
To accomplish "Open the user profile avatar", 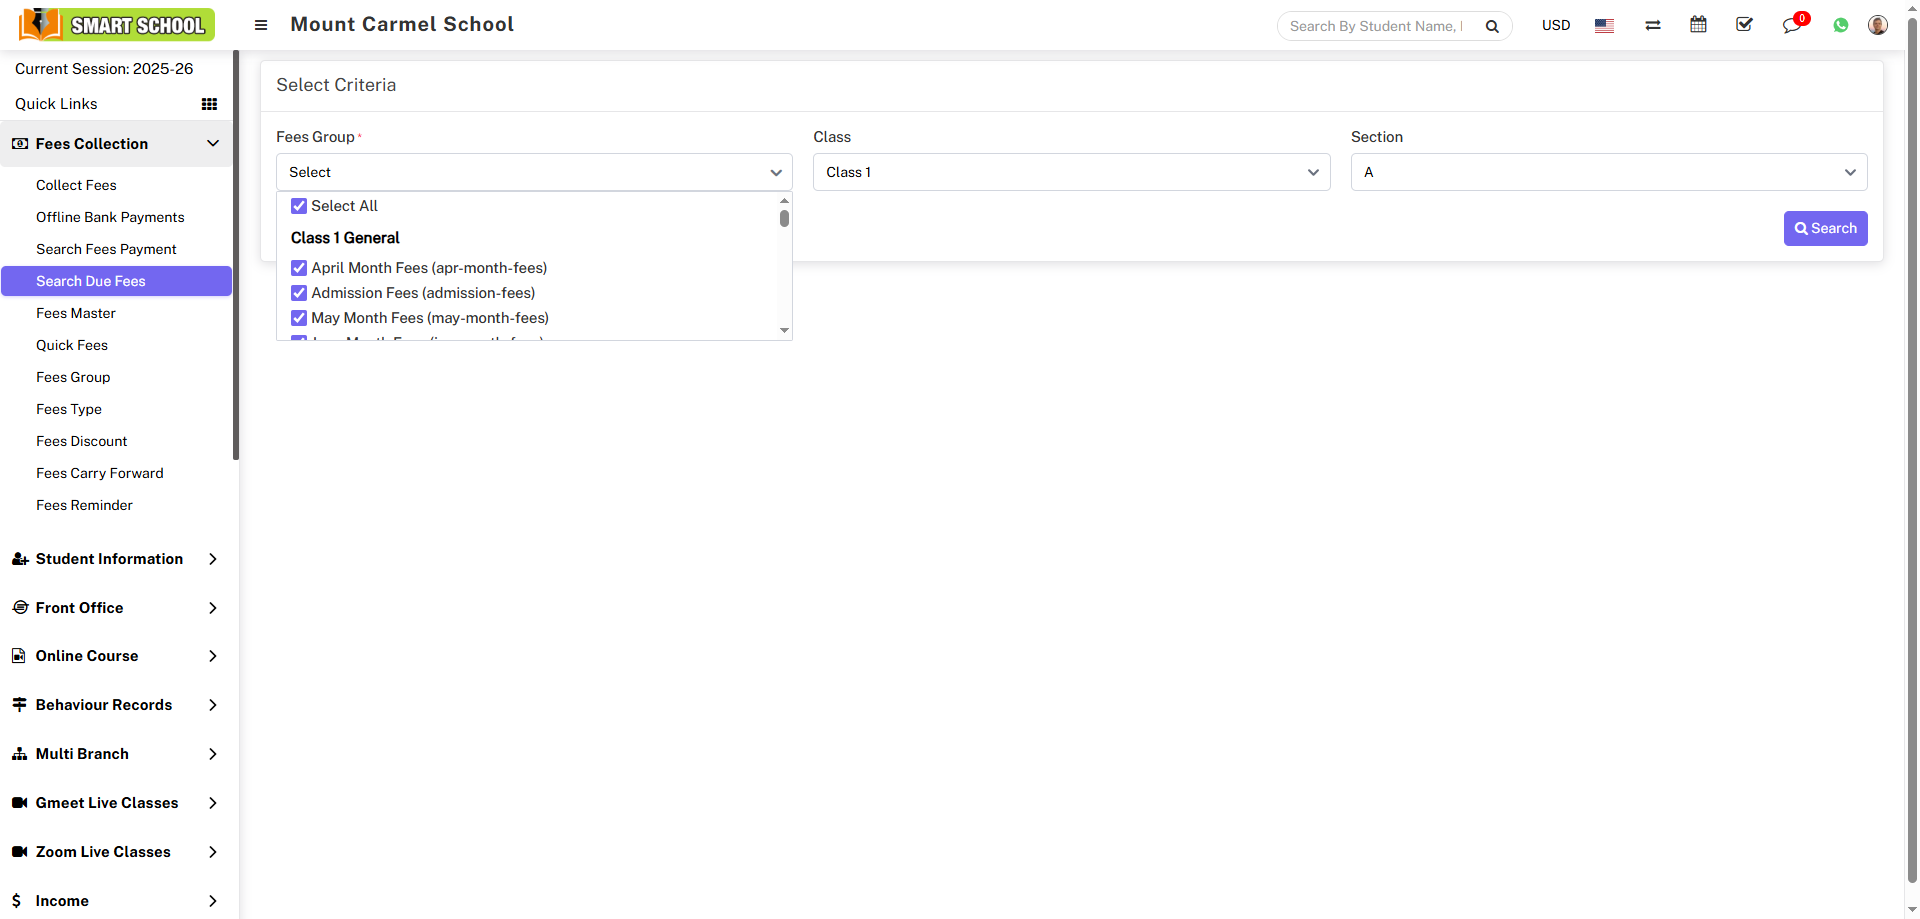I will [x=1877, y=25].
